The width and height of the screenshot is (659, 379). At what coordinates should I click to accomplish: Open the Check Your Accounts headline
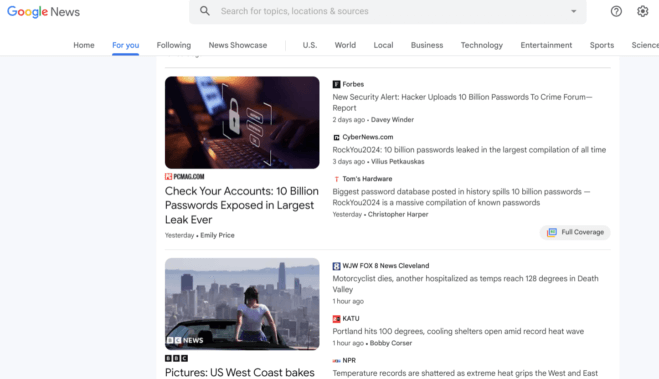point(242,205)
